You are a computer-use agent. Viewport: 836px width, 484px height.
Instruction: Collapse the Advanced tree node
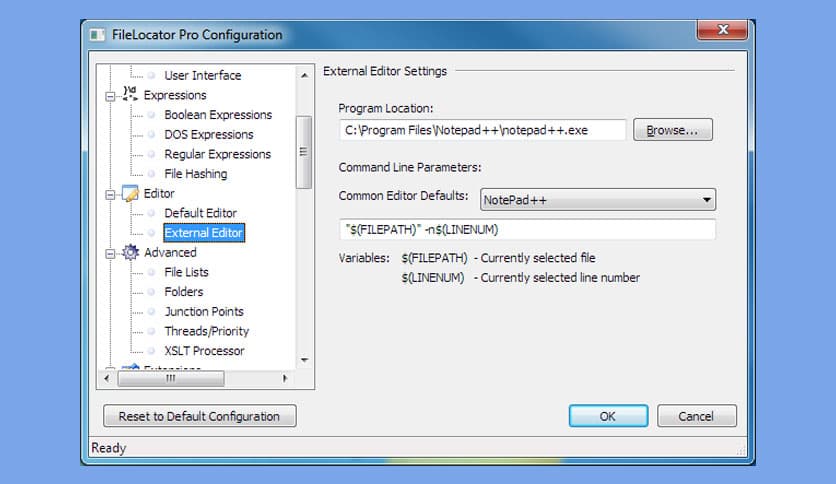[x=110, y=254]
